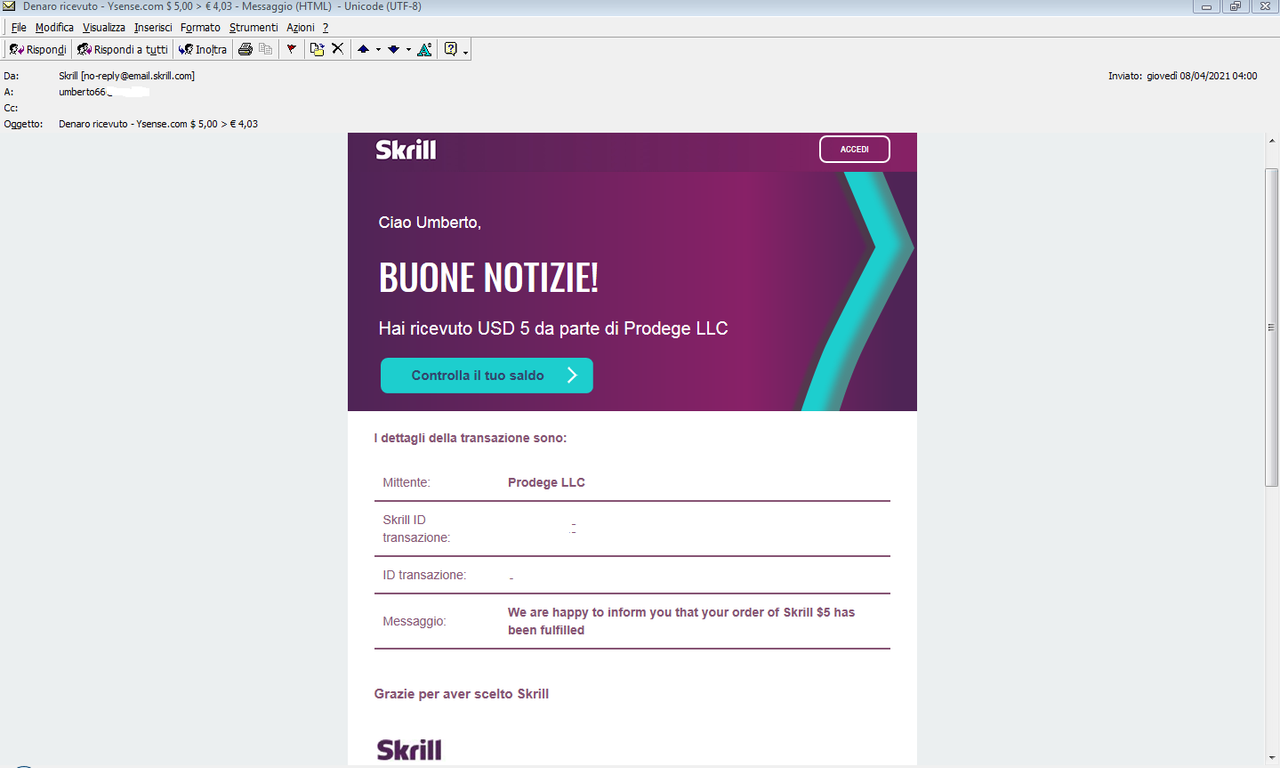
Task: Open toolbar options dropdown arrow
Action: click(x=466, y=50)
